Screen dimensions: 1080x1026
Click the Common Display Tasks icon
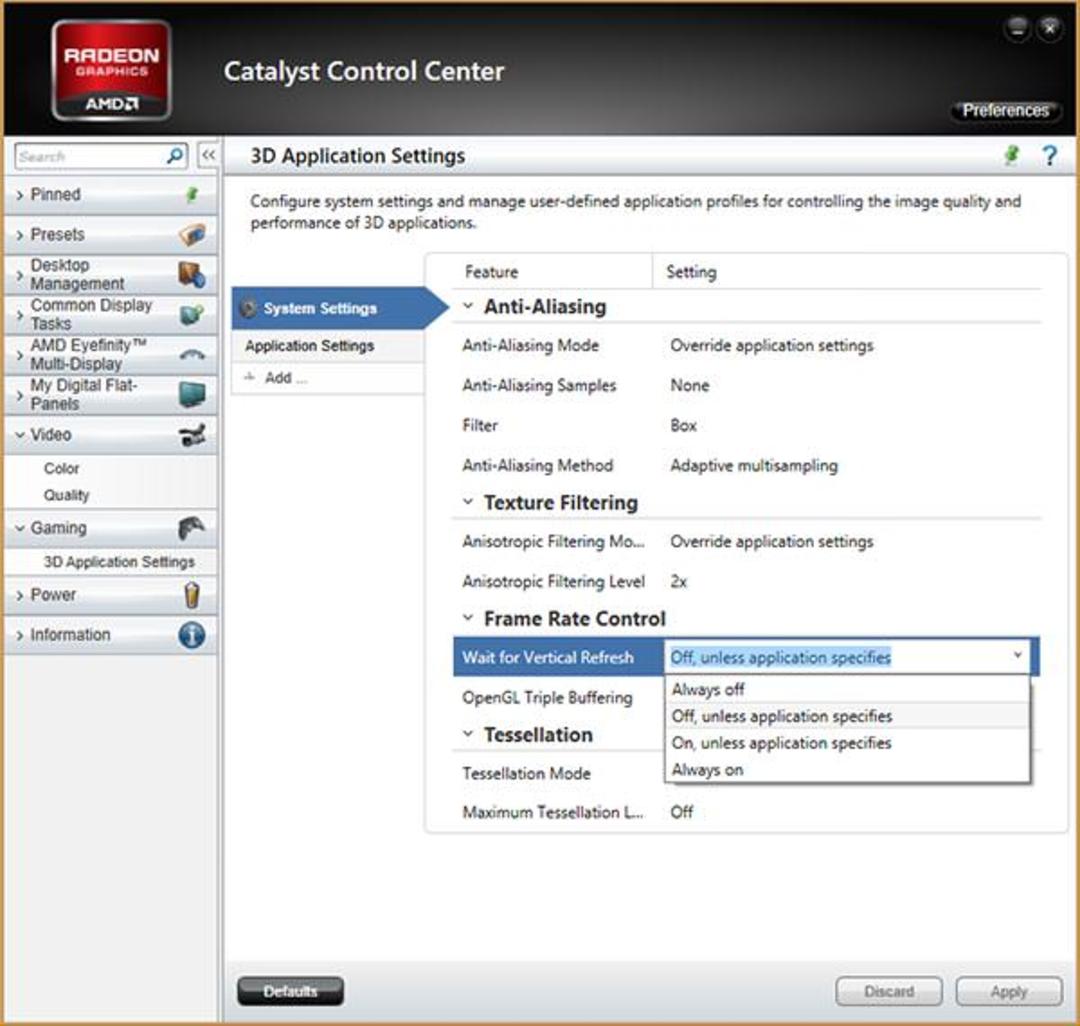point(192,315)
